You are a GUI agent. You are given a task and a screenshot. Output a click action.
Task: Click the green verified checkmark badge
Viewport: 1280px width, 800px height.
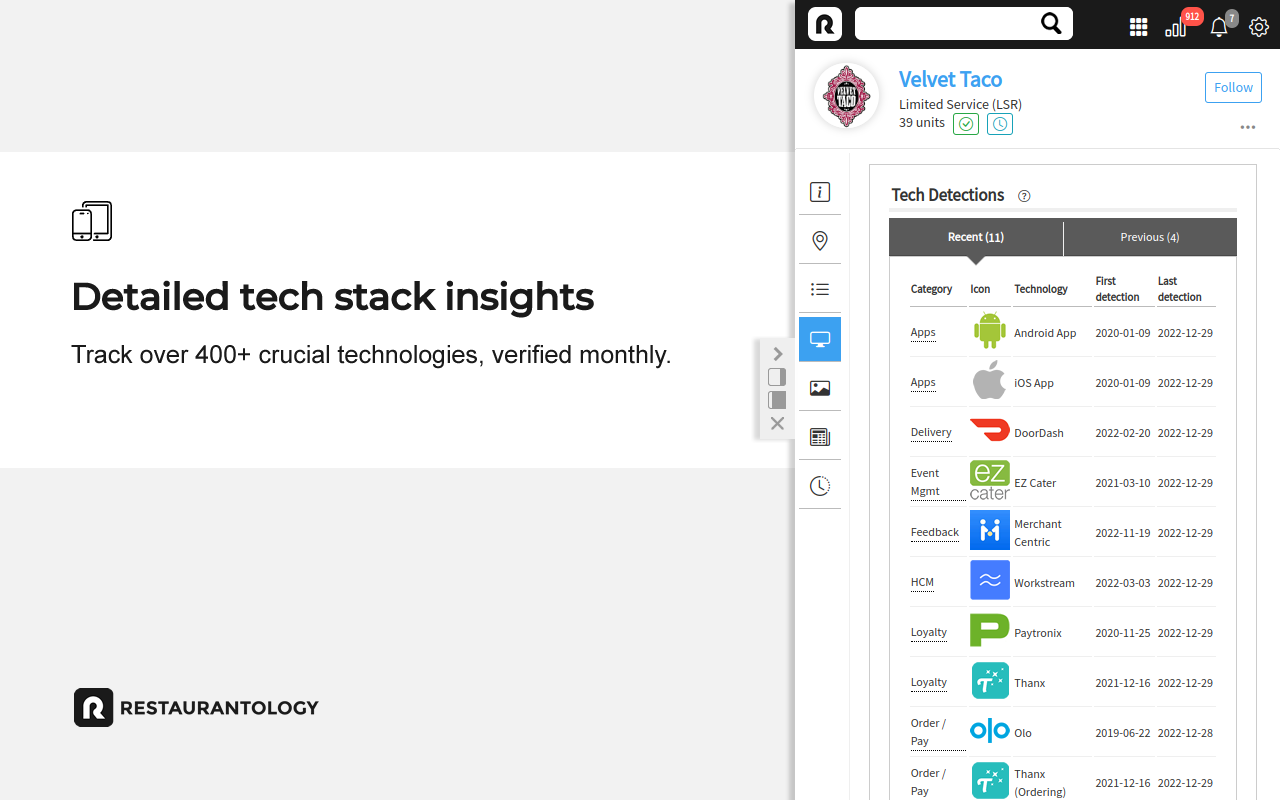(x=966, y=124)
